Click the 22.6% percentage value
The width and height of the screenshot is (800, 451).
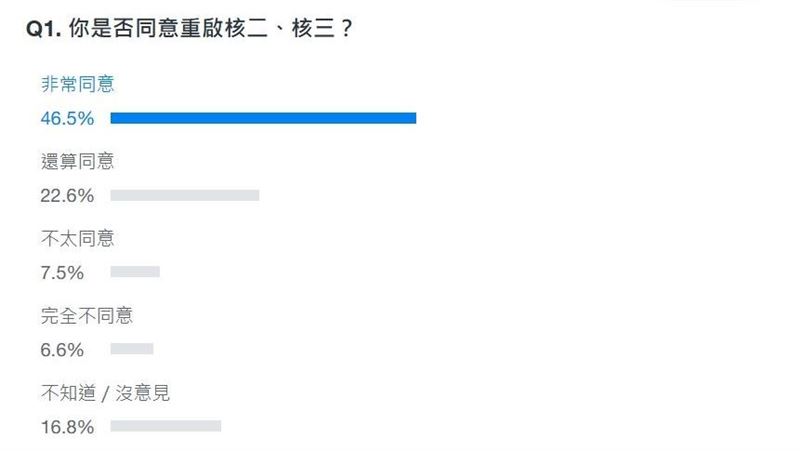point(67,196)
